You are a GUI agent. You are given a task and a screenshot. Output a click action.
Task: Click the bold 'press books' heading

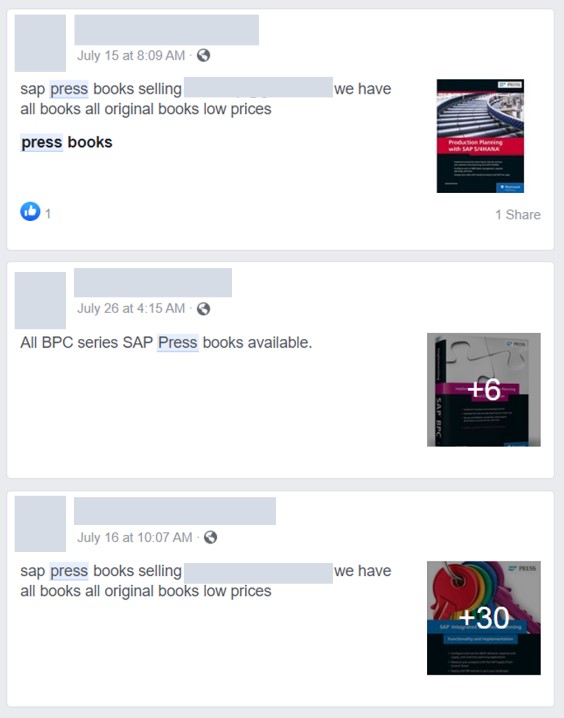tap(66, 142)
